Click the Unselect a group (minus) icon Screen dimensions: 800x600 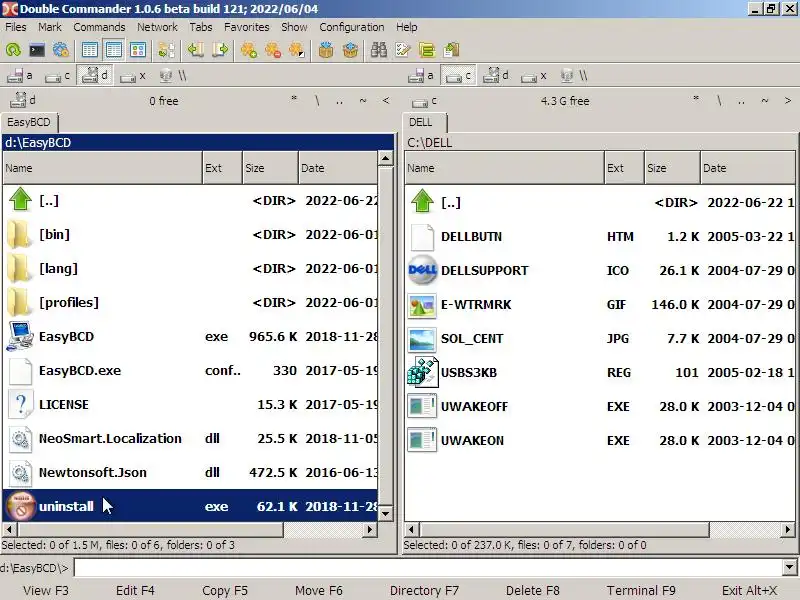(x=273, y=50)
